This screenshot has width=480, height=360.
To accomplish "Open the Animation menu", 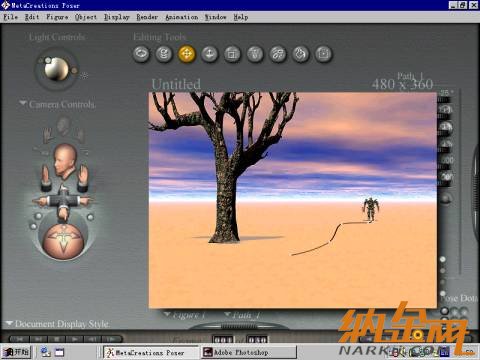I will tap(182, 17).
